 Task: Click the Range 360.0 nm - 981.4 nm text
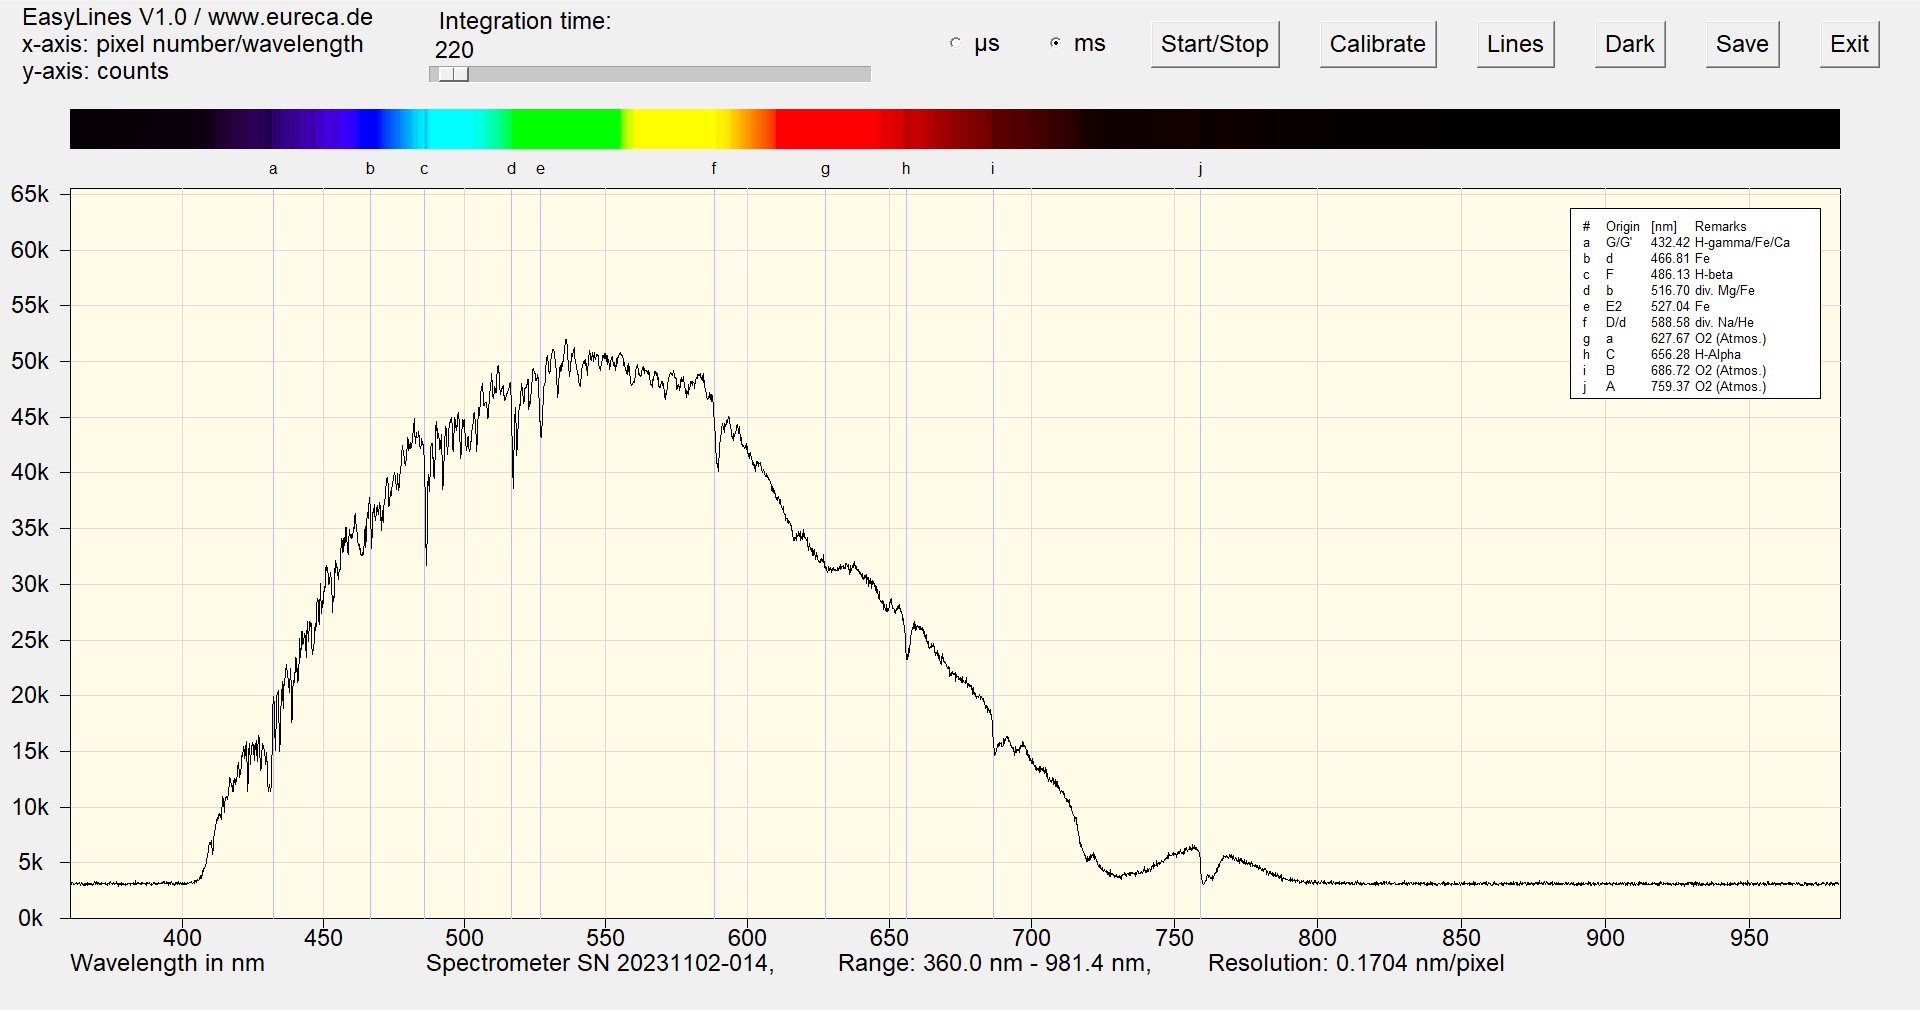[x=994, y=963]
